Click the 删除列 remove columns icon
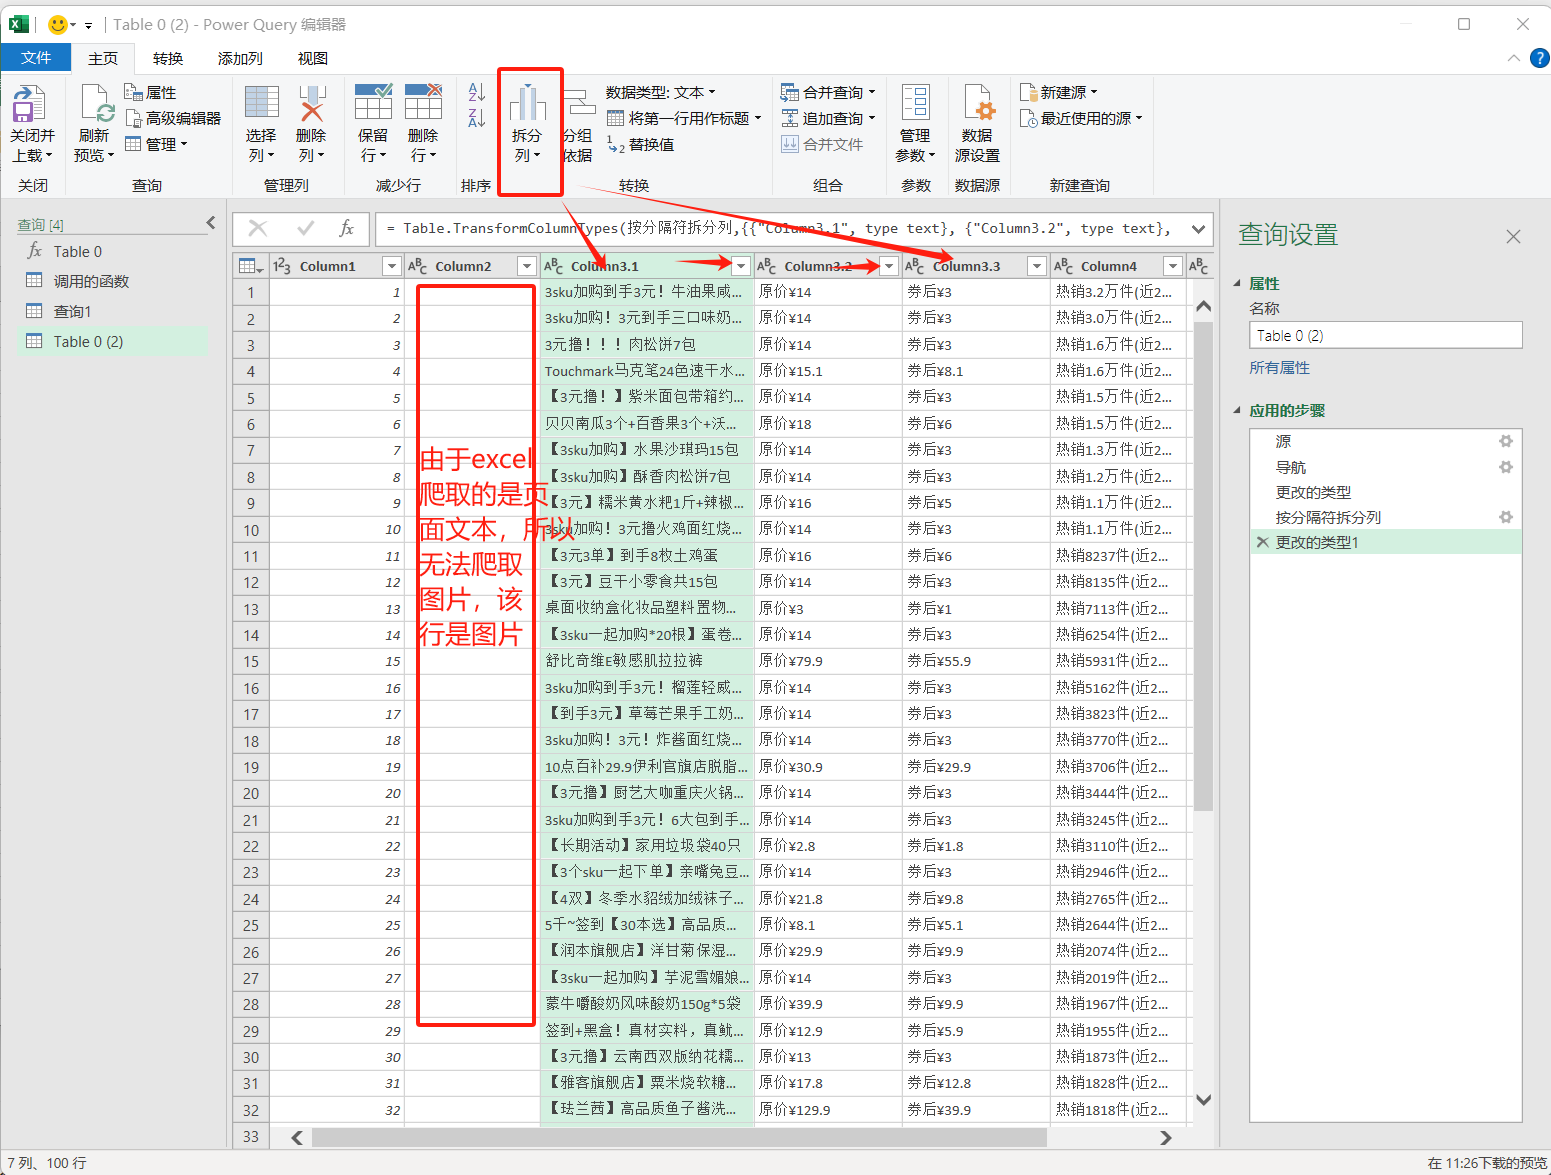Screen dimensions: 1551x1175 tap(311, 103)
